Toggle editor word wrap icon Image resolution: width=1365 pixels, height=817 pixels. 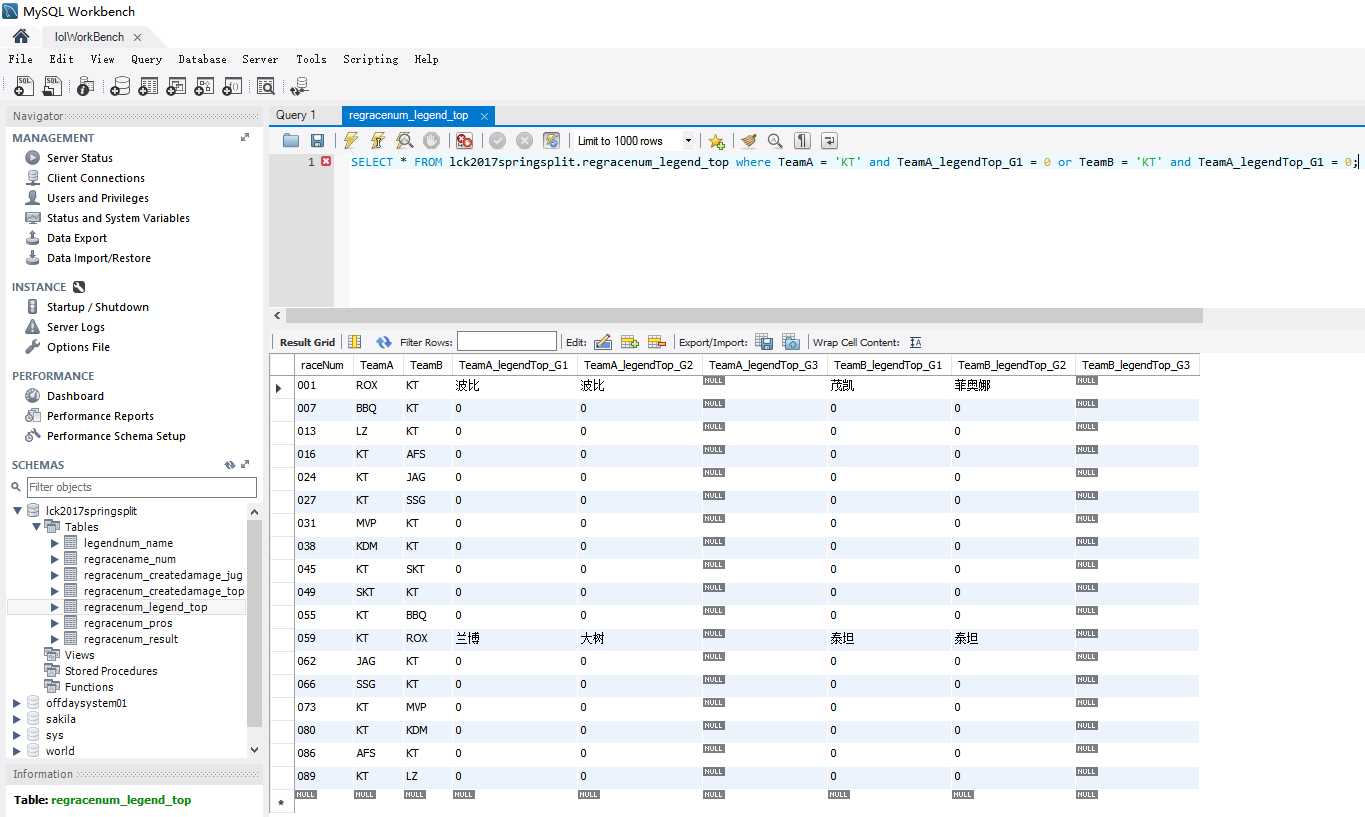point(829,141)
